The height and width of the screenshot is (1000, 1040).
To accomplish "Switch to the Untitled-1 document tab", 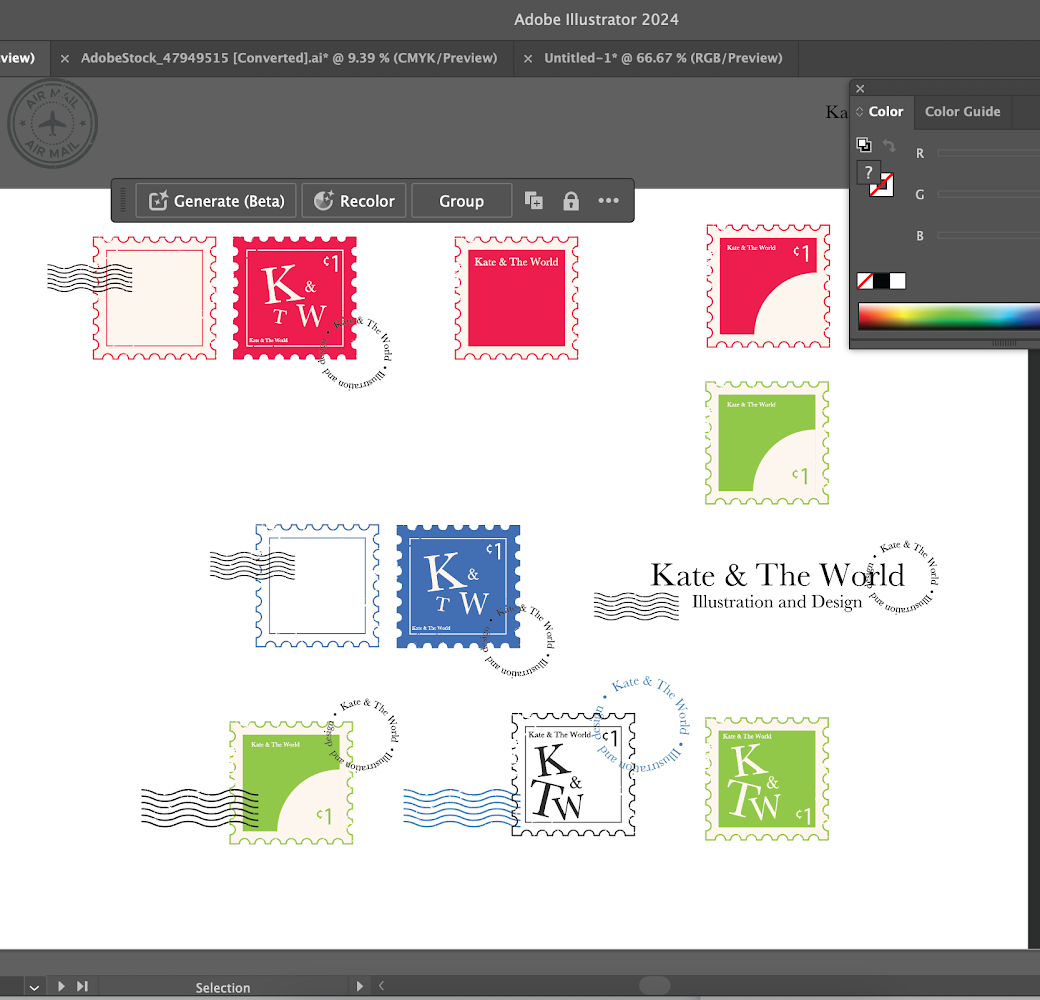I will click(663, 58).
